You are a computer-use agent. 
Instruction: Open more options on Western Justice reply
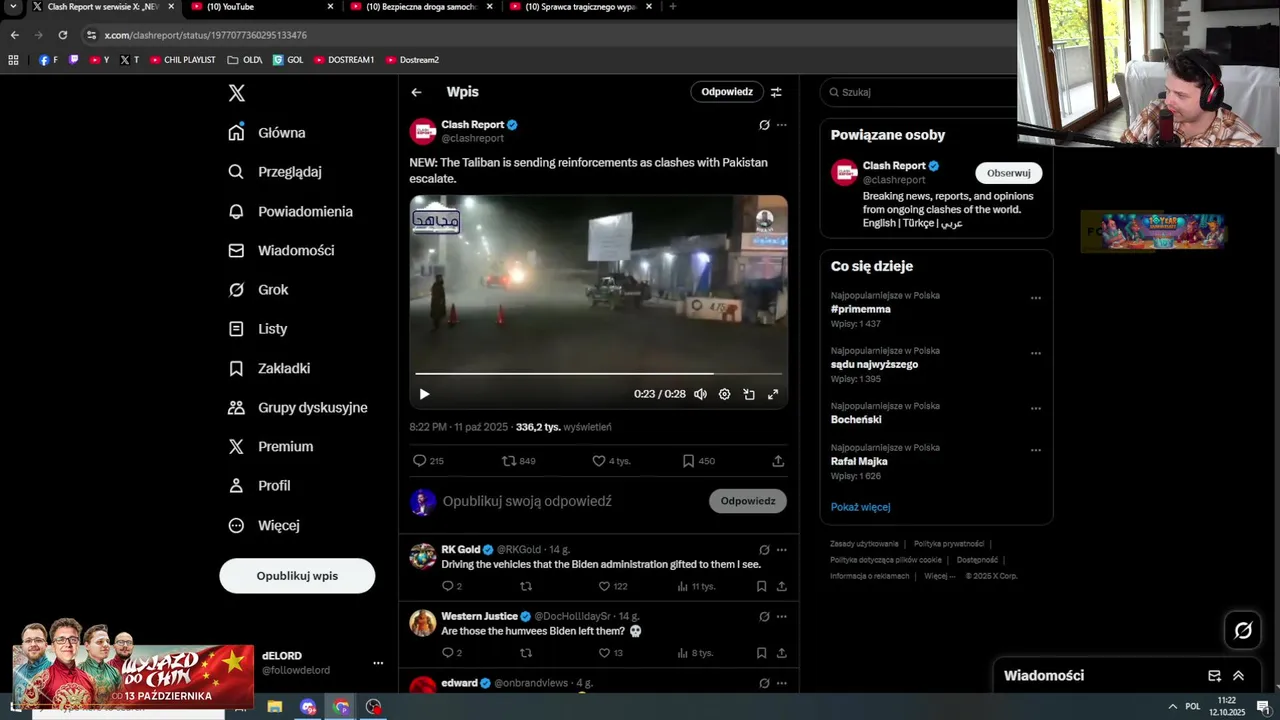point(782,617)
